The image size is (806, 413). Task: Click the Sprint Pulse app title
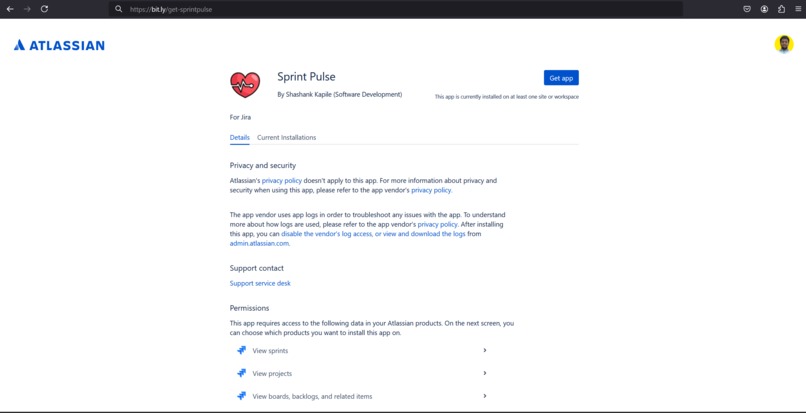[x=306, y=77]
